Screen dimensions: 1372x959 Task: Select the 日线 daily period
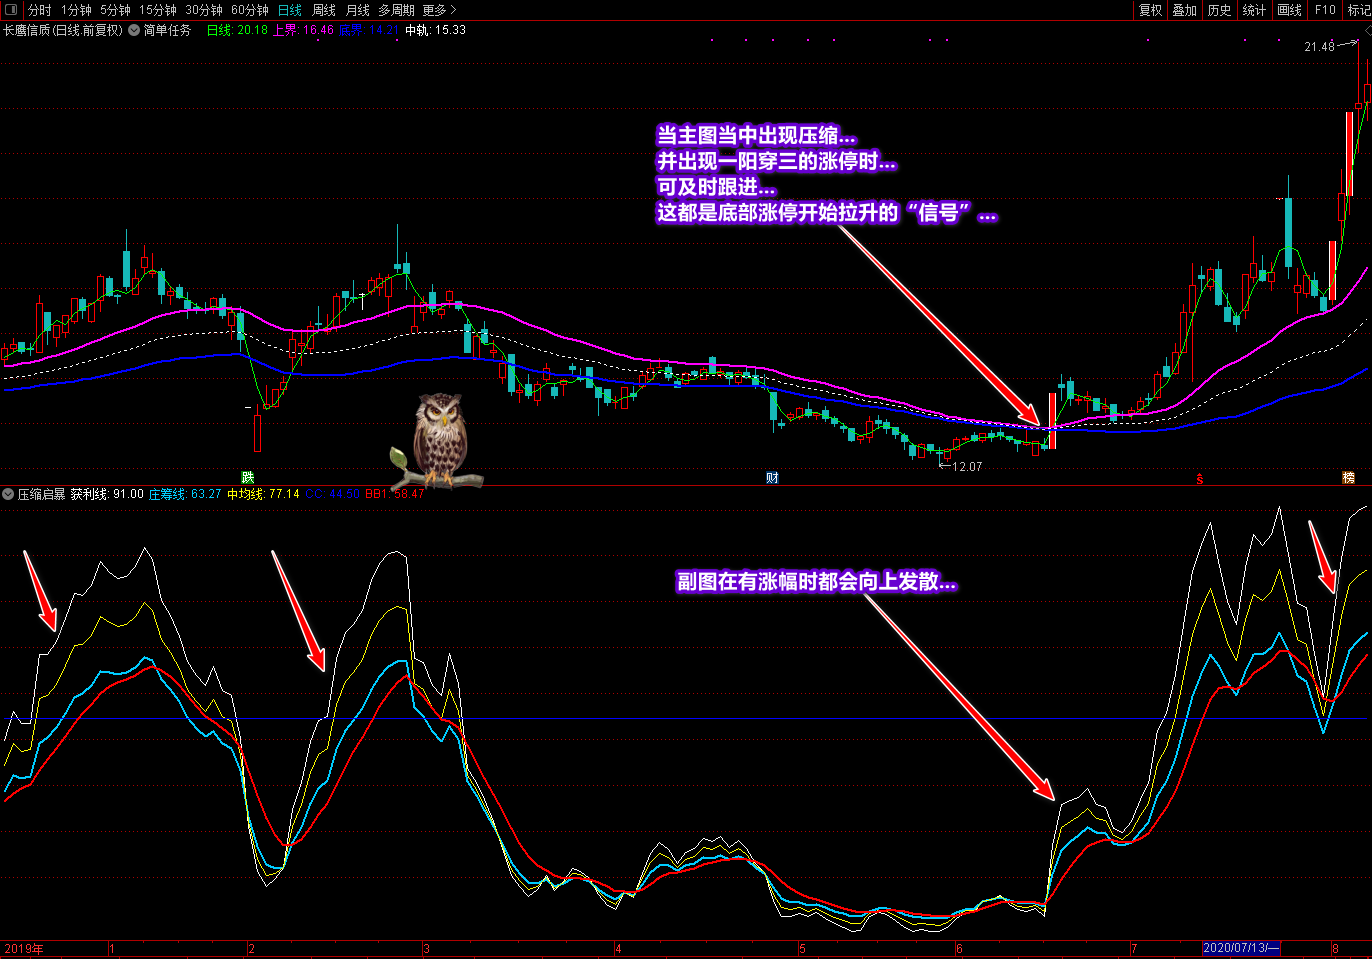point(289,10)
